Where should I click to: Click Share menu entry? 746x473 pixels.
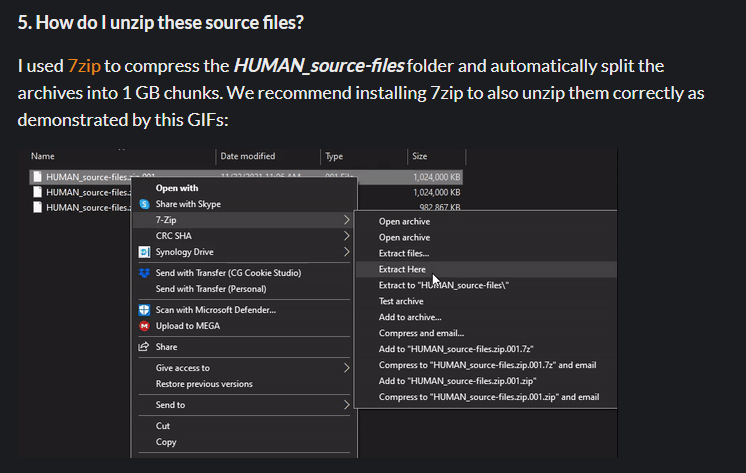[x=166, y=347]
